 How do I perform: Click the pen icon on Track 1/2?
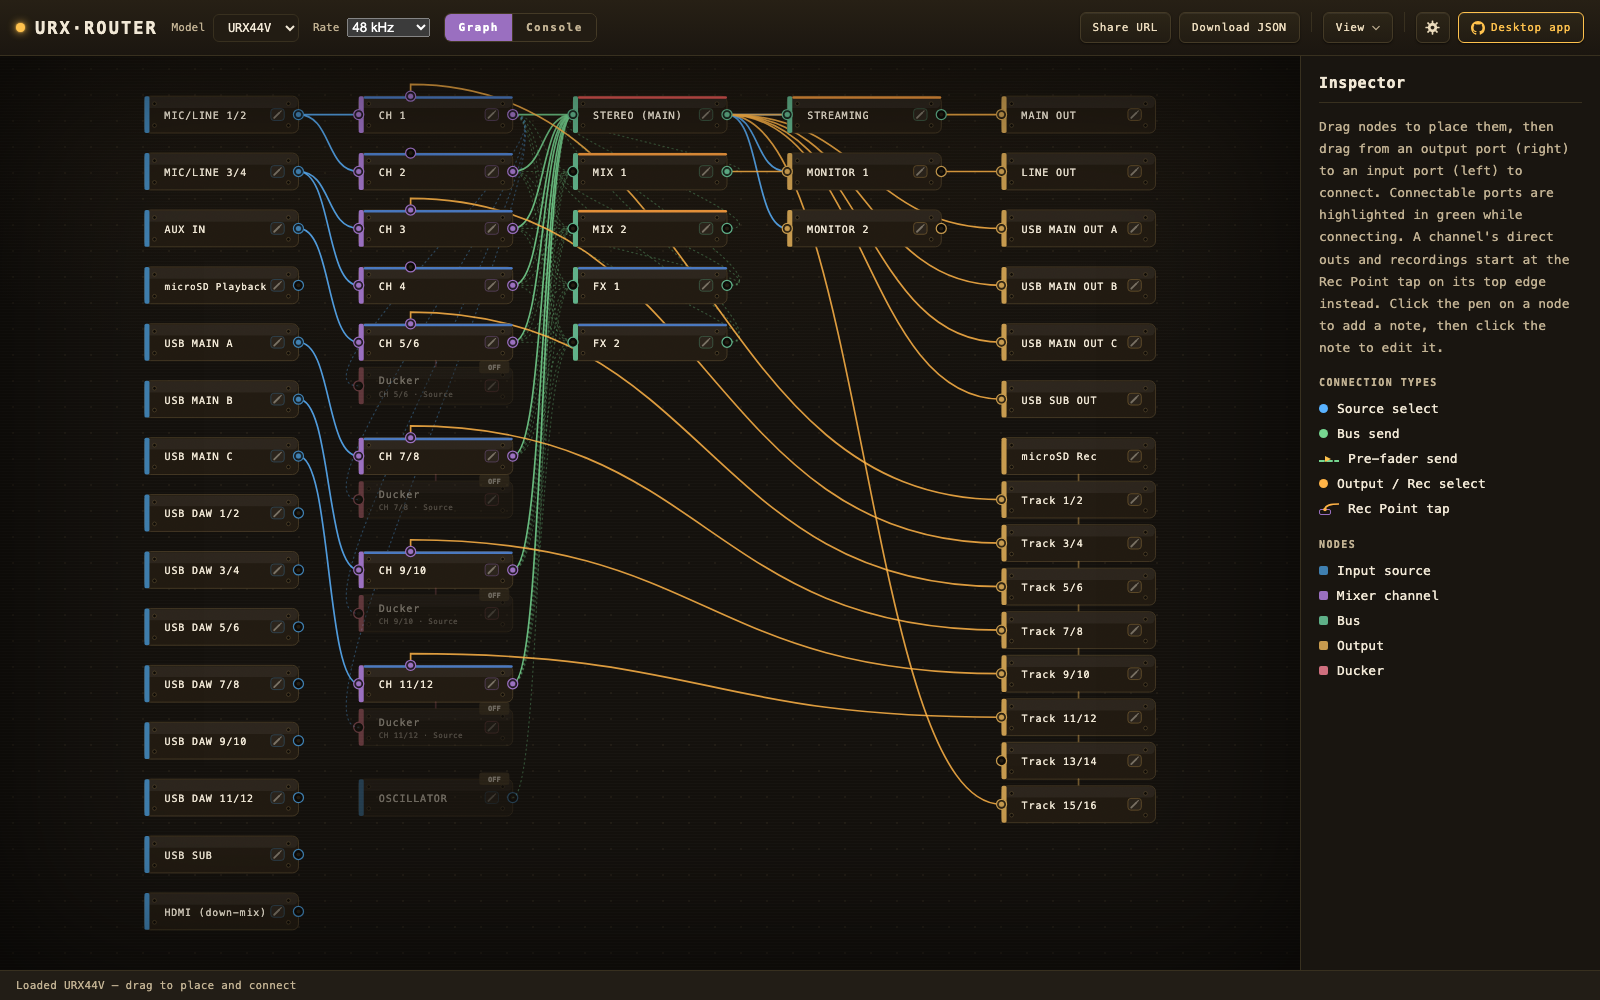[x=1134, y=500]
